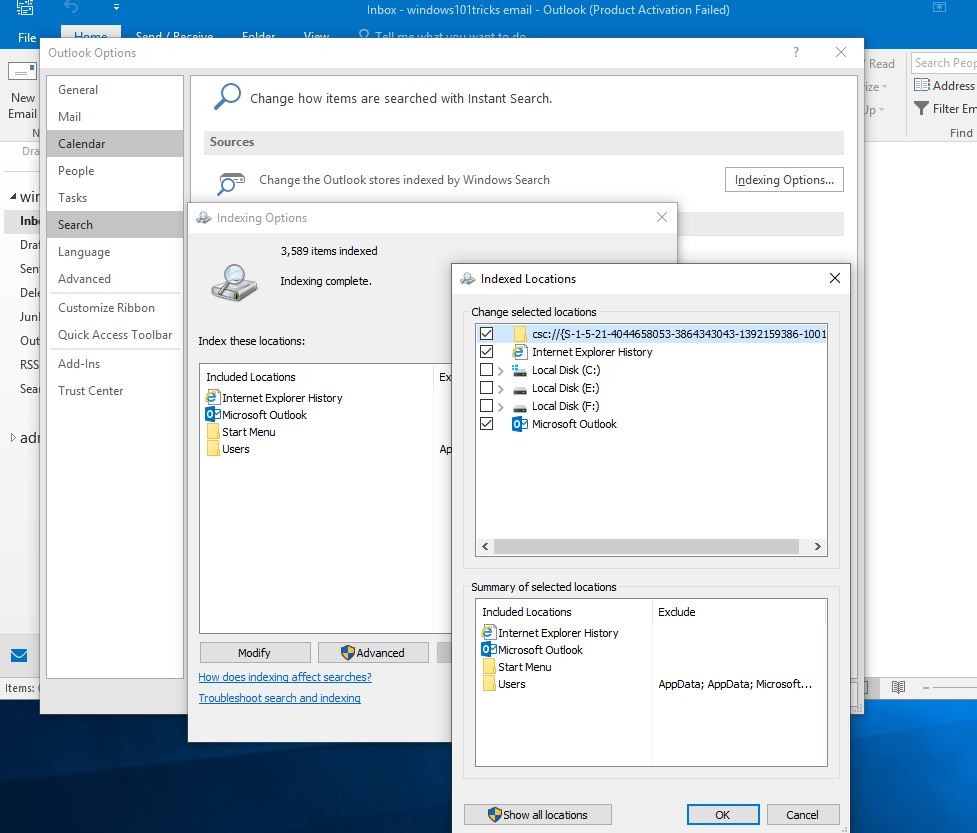Viewport: 977px width, 833px height.
Task: Close the Indexed Locations dialog
Action: 835,278
